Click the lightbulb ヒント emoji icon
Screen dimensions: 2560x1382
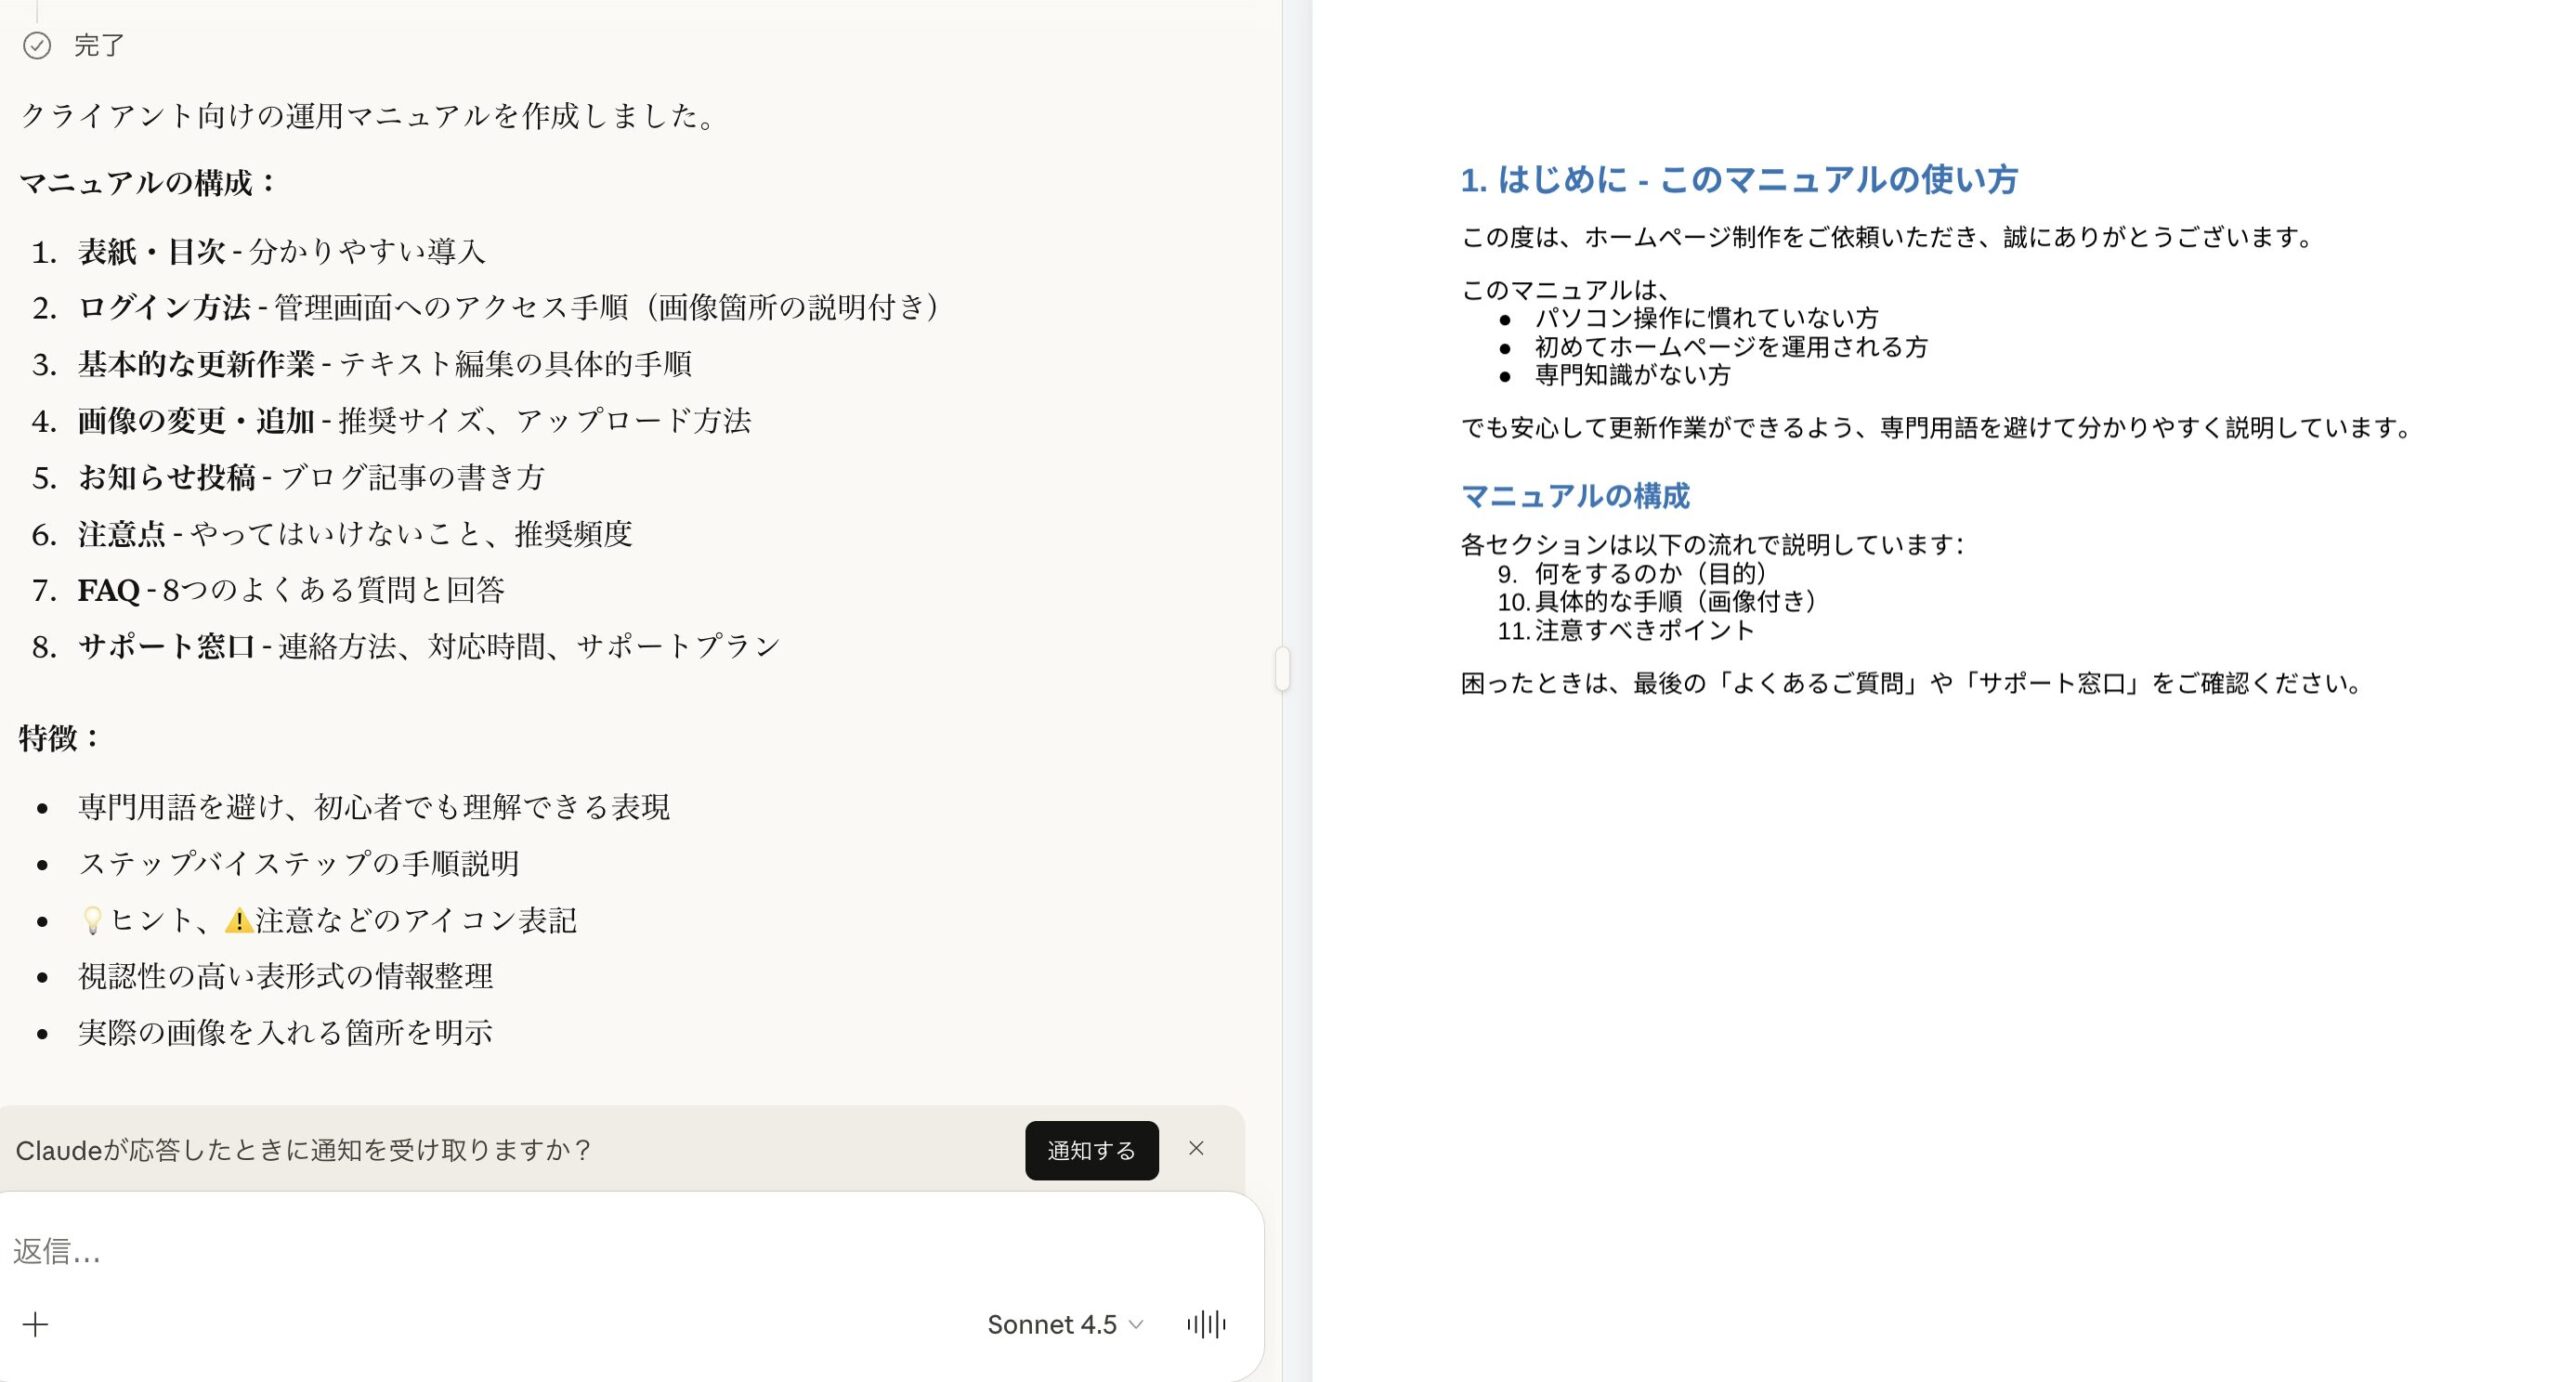tap(92, 920)
